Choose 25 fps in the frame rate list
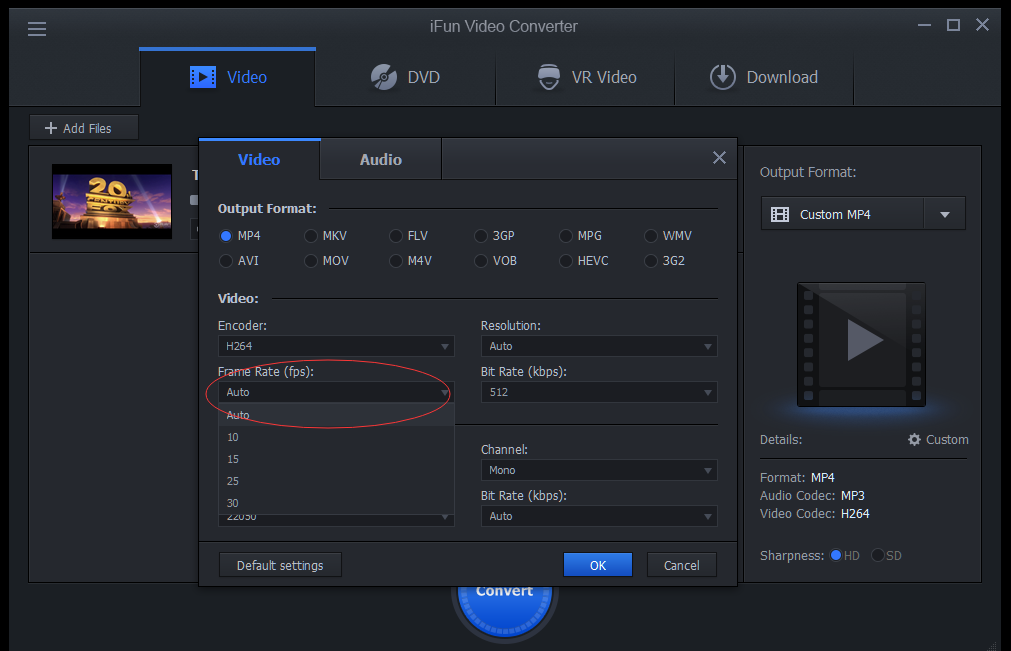The height and width of the screenshot is (651, 1011). [336, 481]
